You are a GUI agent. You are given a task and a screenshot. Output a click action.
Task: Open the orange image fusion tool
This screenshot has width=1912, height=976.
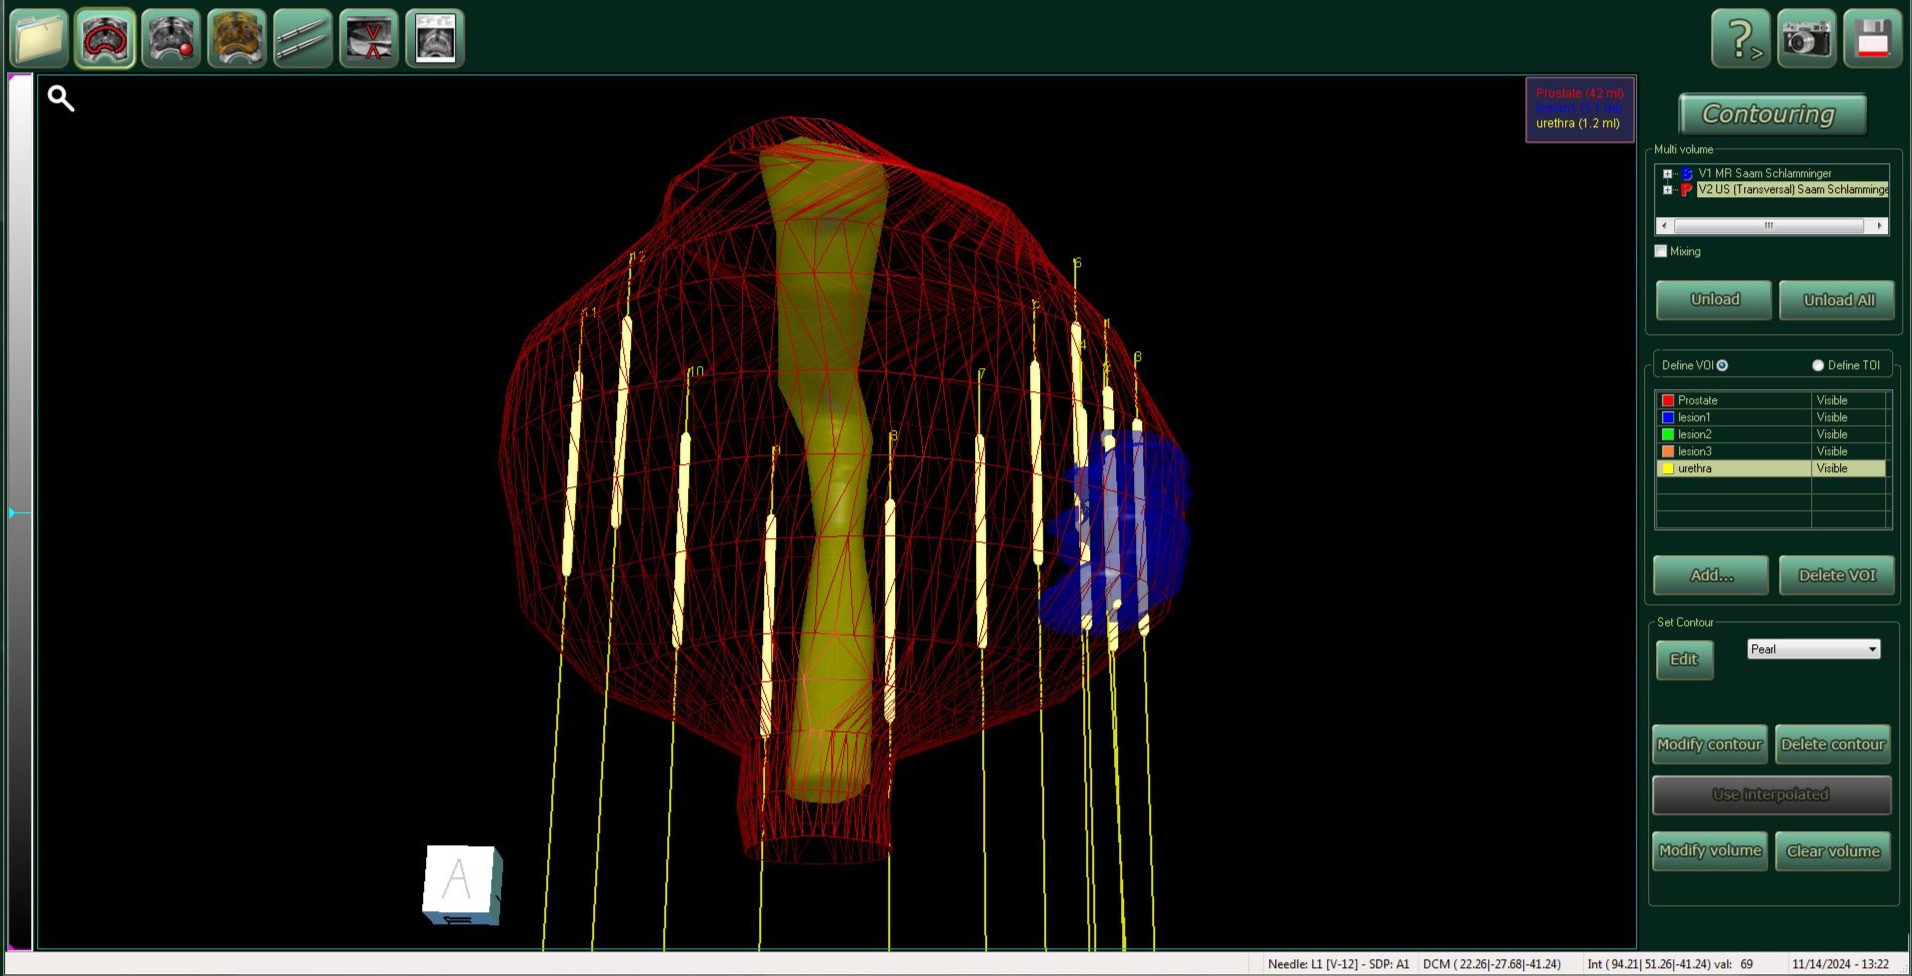237,39
